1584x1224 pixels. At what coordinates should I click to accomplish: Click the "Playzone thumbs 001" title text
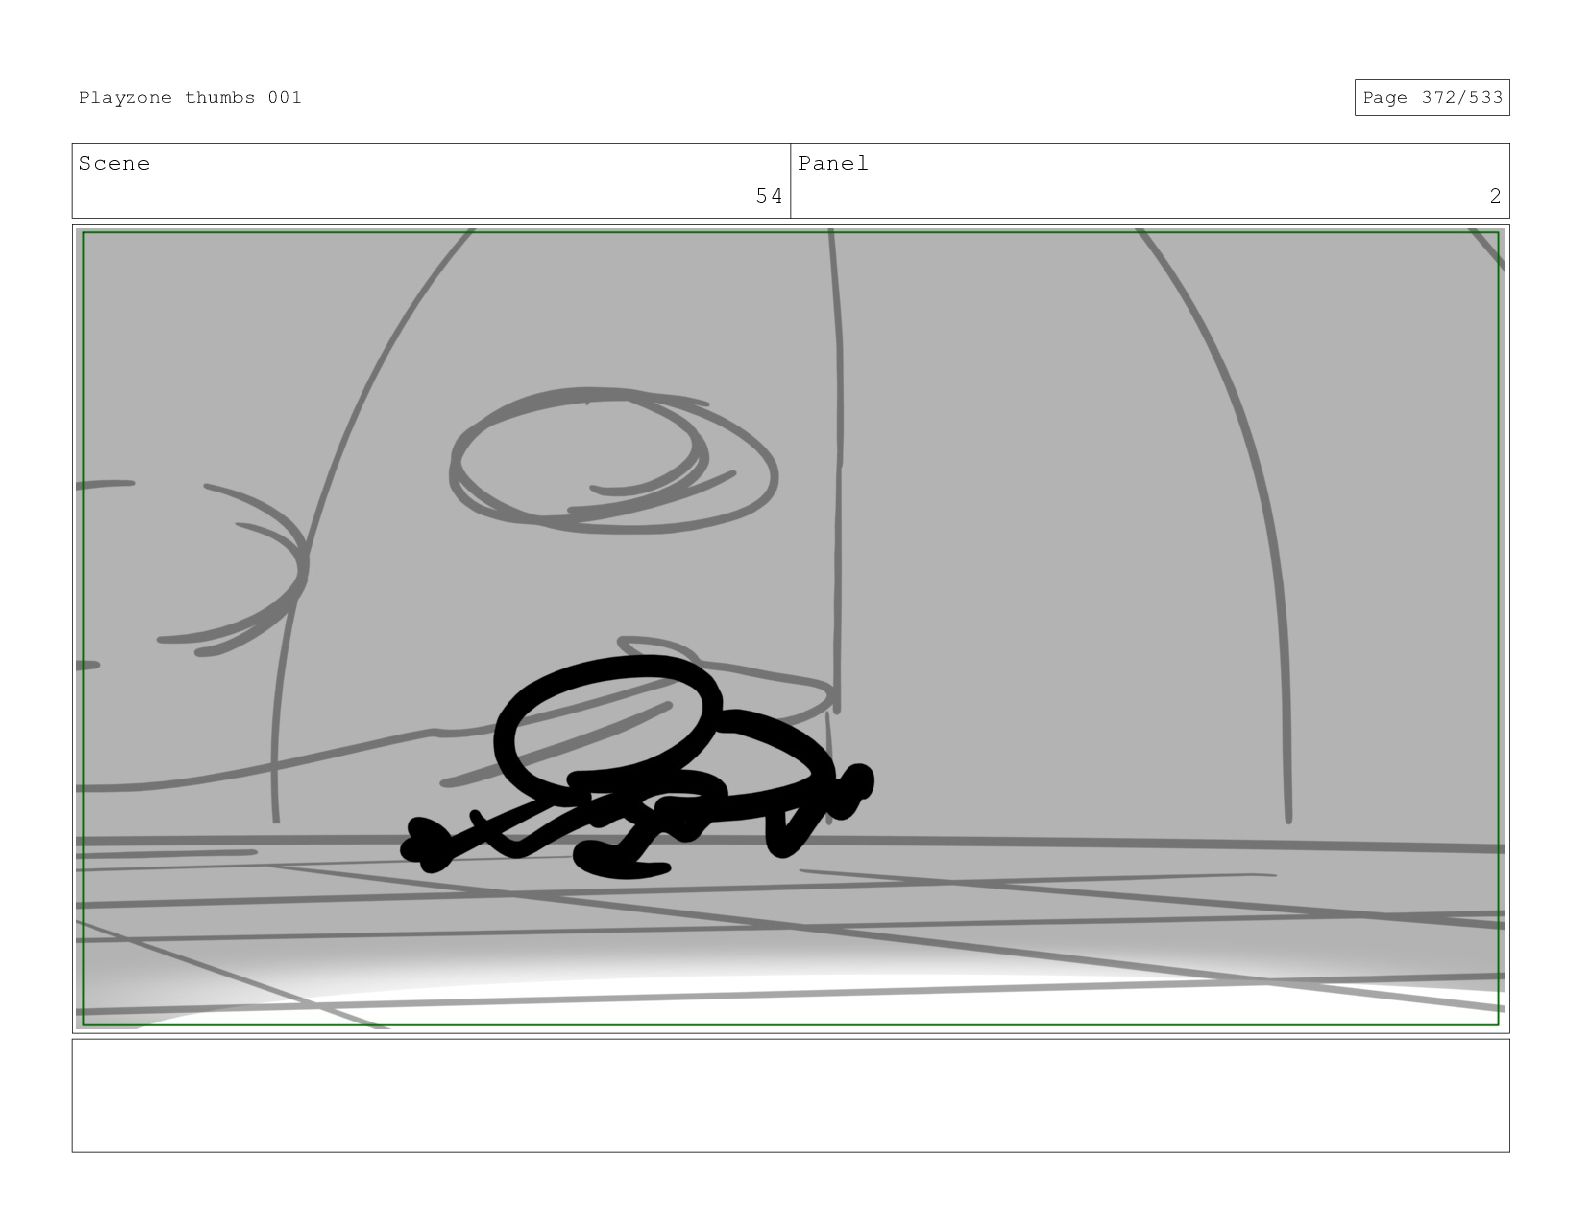pos(190,98)
